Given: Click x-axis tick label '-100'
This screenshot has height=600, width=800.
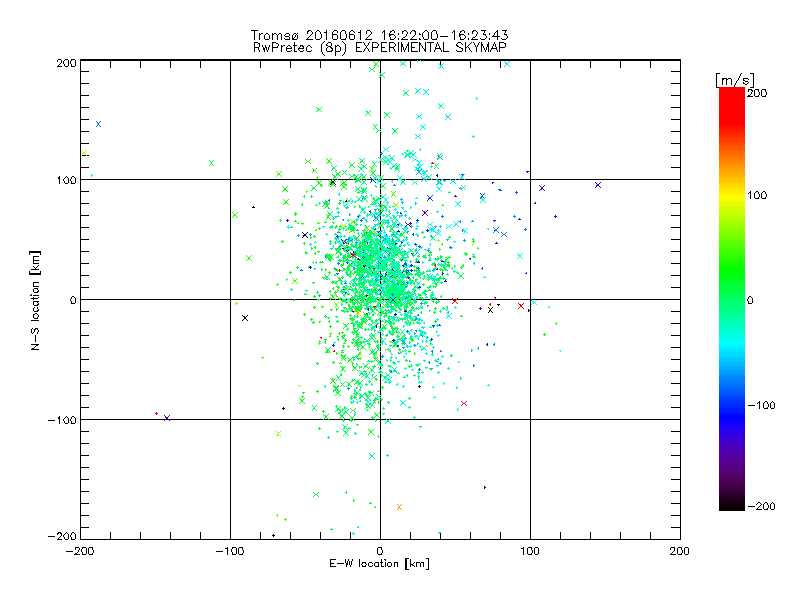Looking at the screenshot, I should tap(230, 551).
